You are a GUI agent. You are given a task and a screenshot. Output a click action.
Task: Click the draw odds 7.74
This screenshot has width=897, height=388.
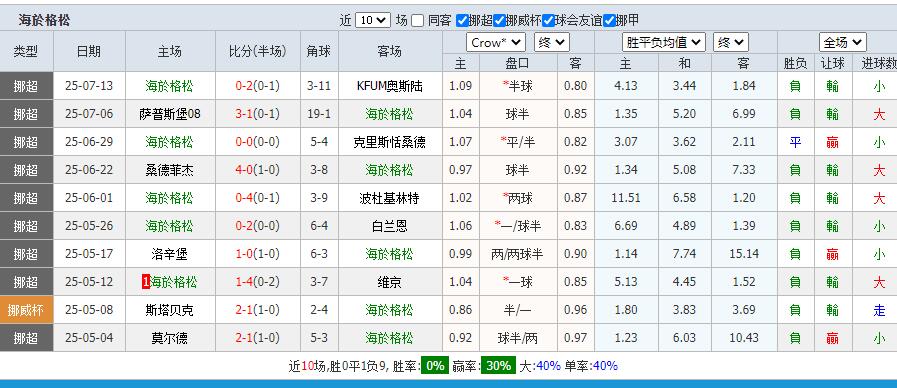pyautogui.click(x=685, y=254)
